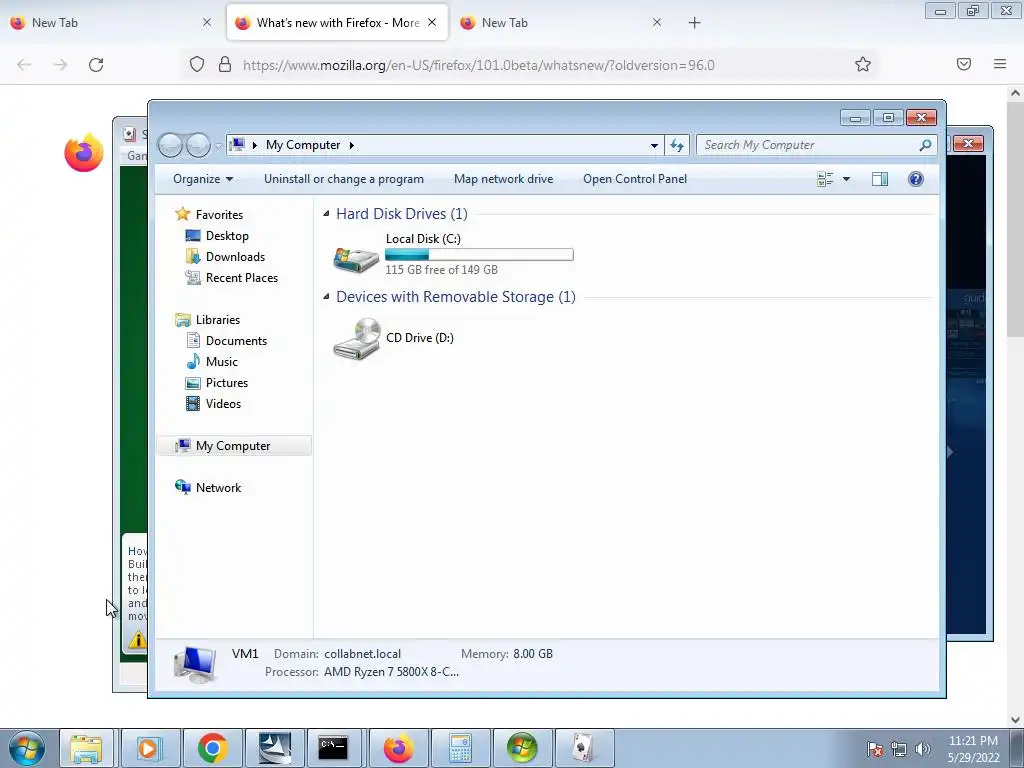This screenshot has height=768, width=1024.
Task: Close the What's new with Firefox tab
Action: click(x=432, y=22)
